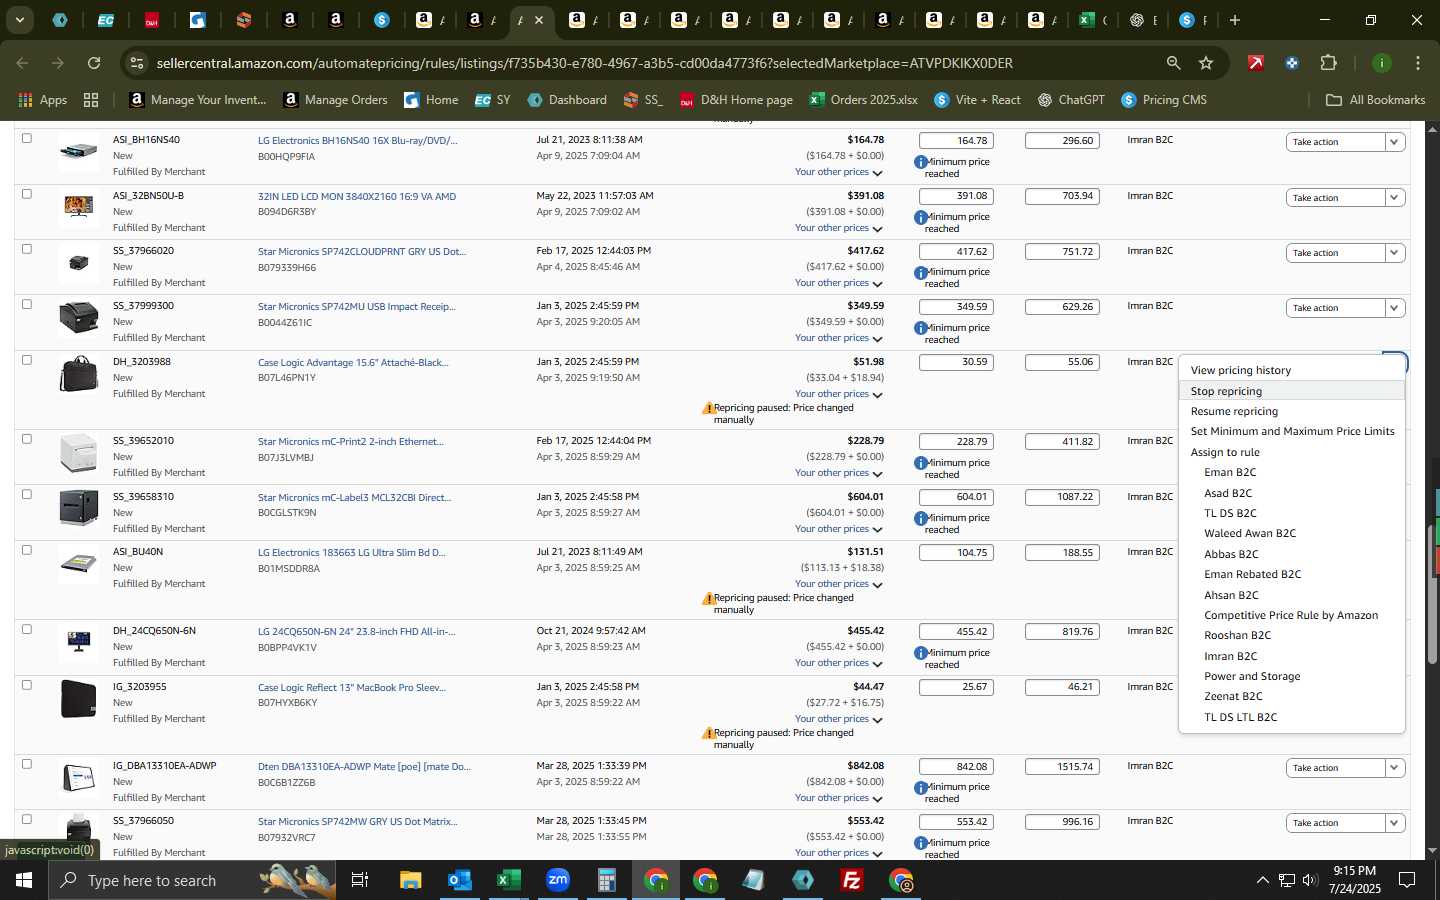Image resolution: width=1440 pixels, height=900 pixels.
Task: Open ChatGPT bookmark
Action: [1071, 100]
